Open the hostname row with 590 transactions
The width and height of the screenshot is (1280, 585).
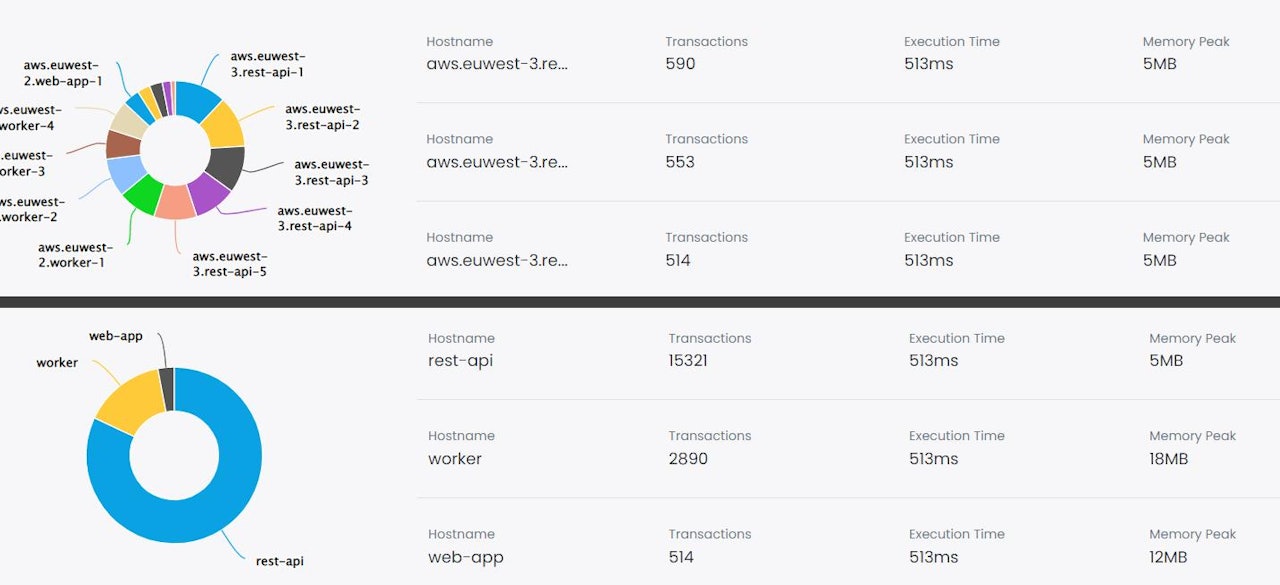point(497,64)
